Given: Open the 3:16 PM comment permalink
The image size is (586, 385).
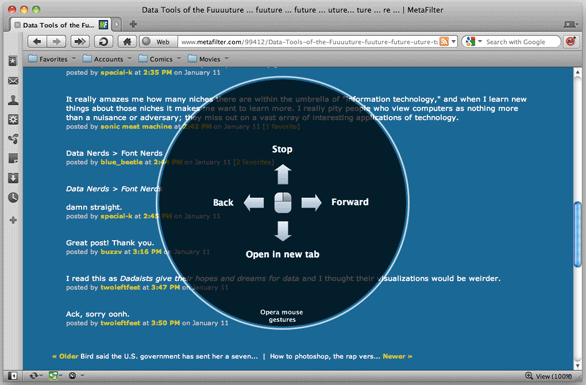Looking at the screenshot, I should click(147, 252).
